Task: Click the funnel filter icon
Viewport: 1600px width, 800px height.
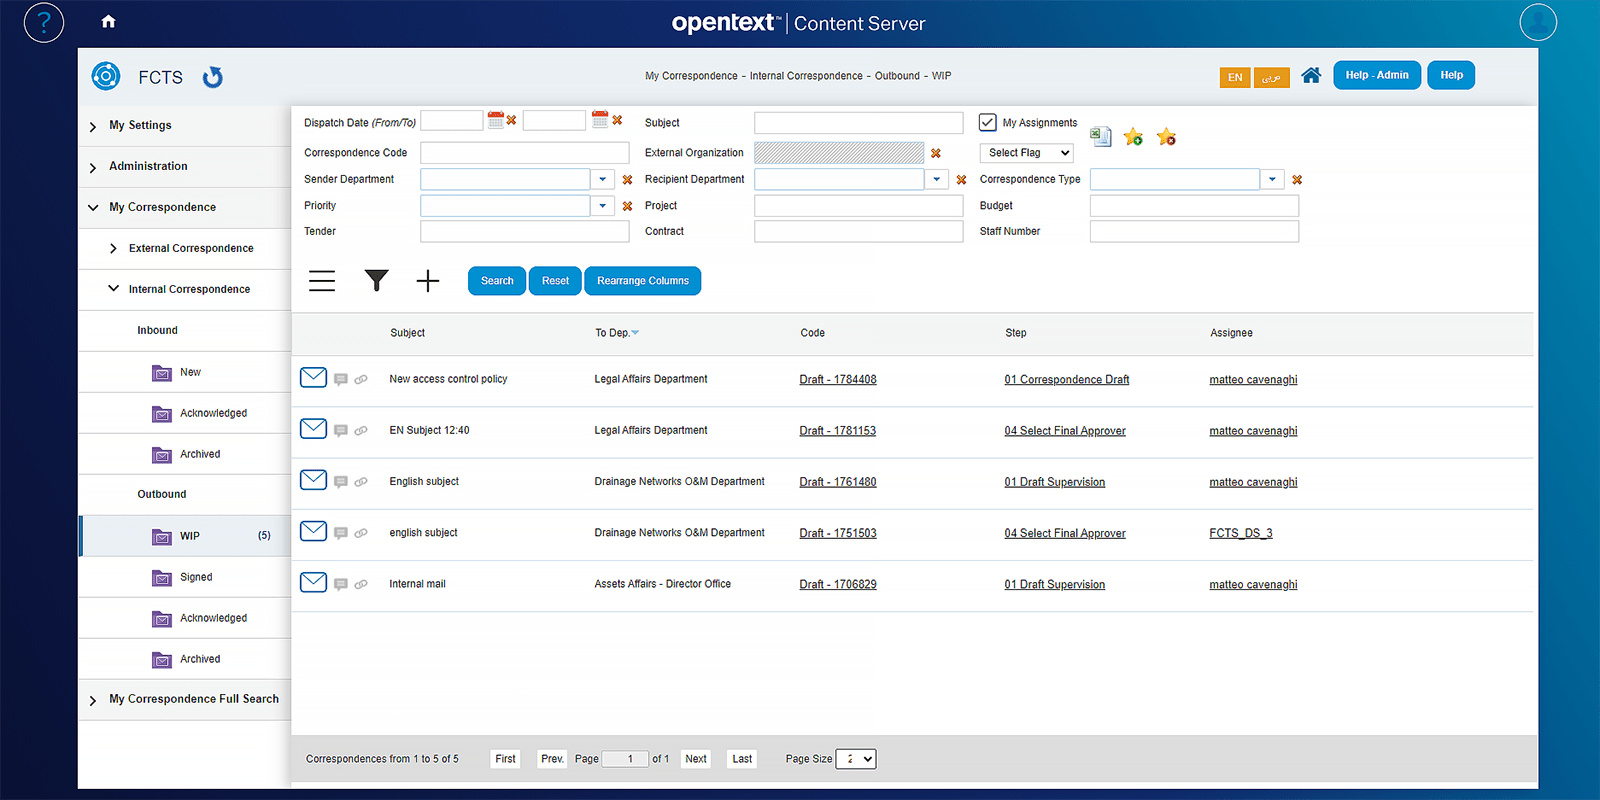Action: pos(376,281)
